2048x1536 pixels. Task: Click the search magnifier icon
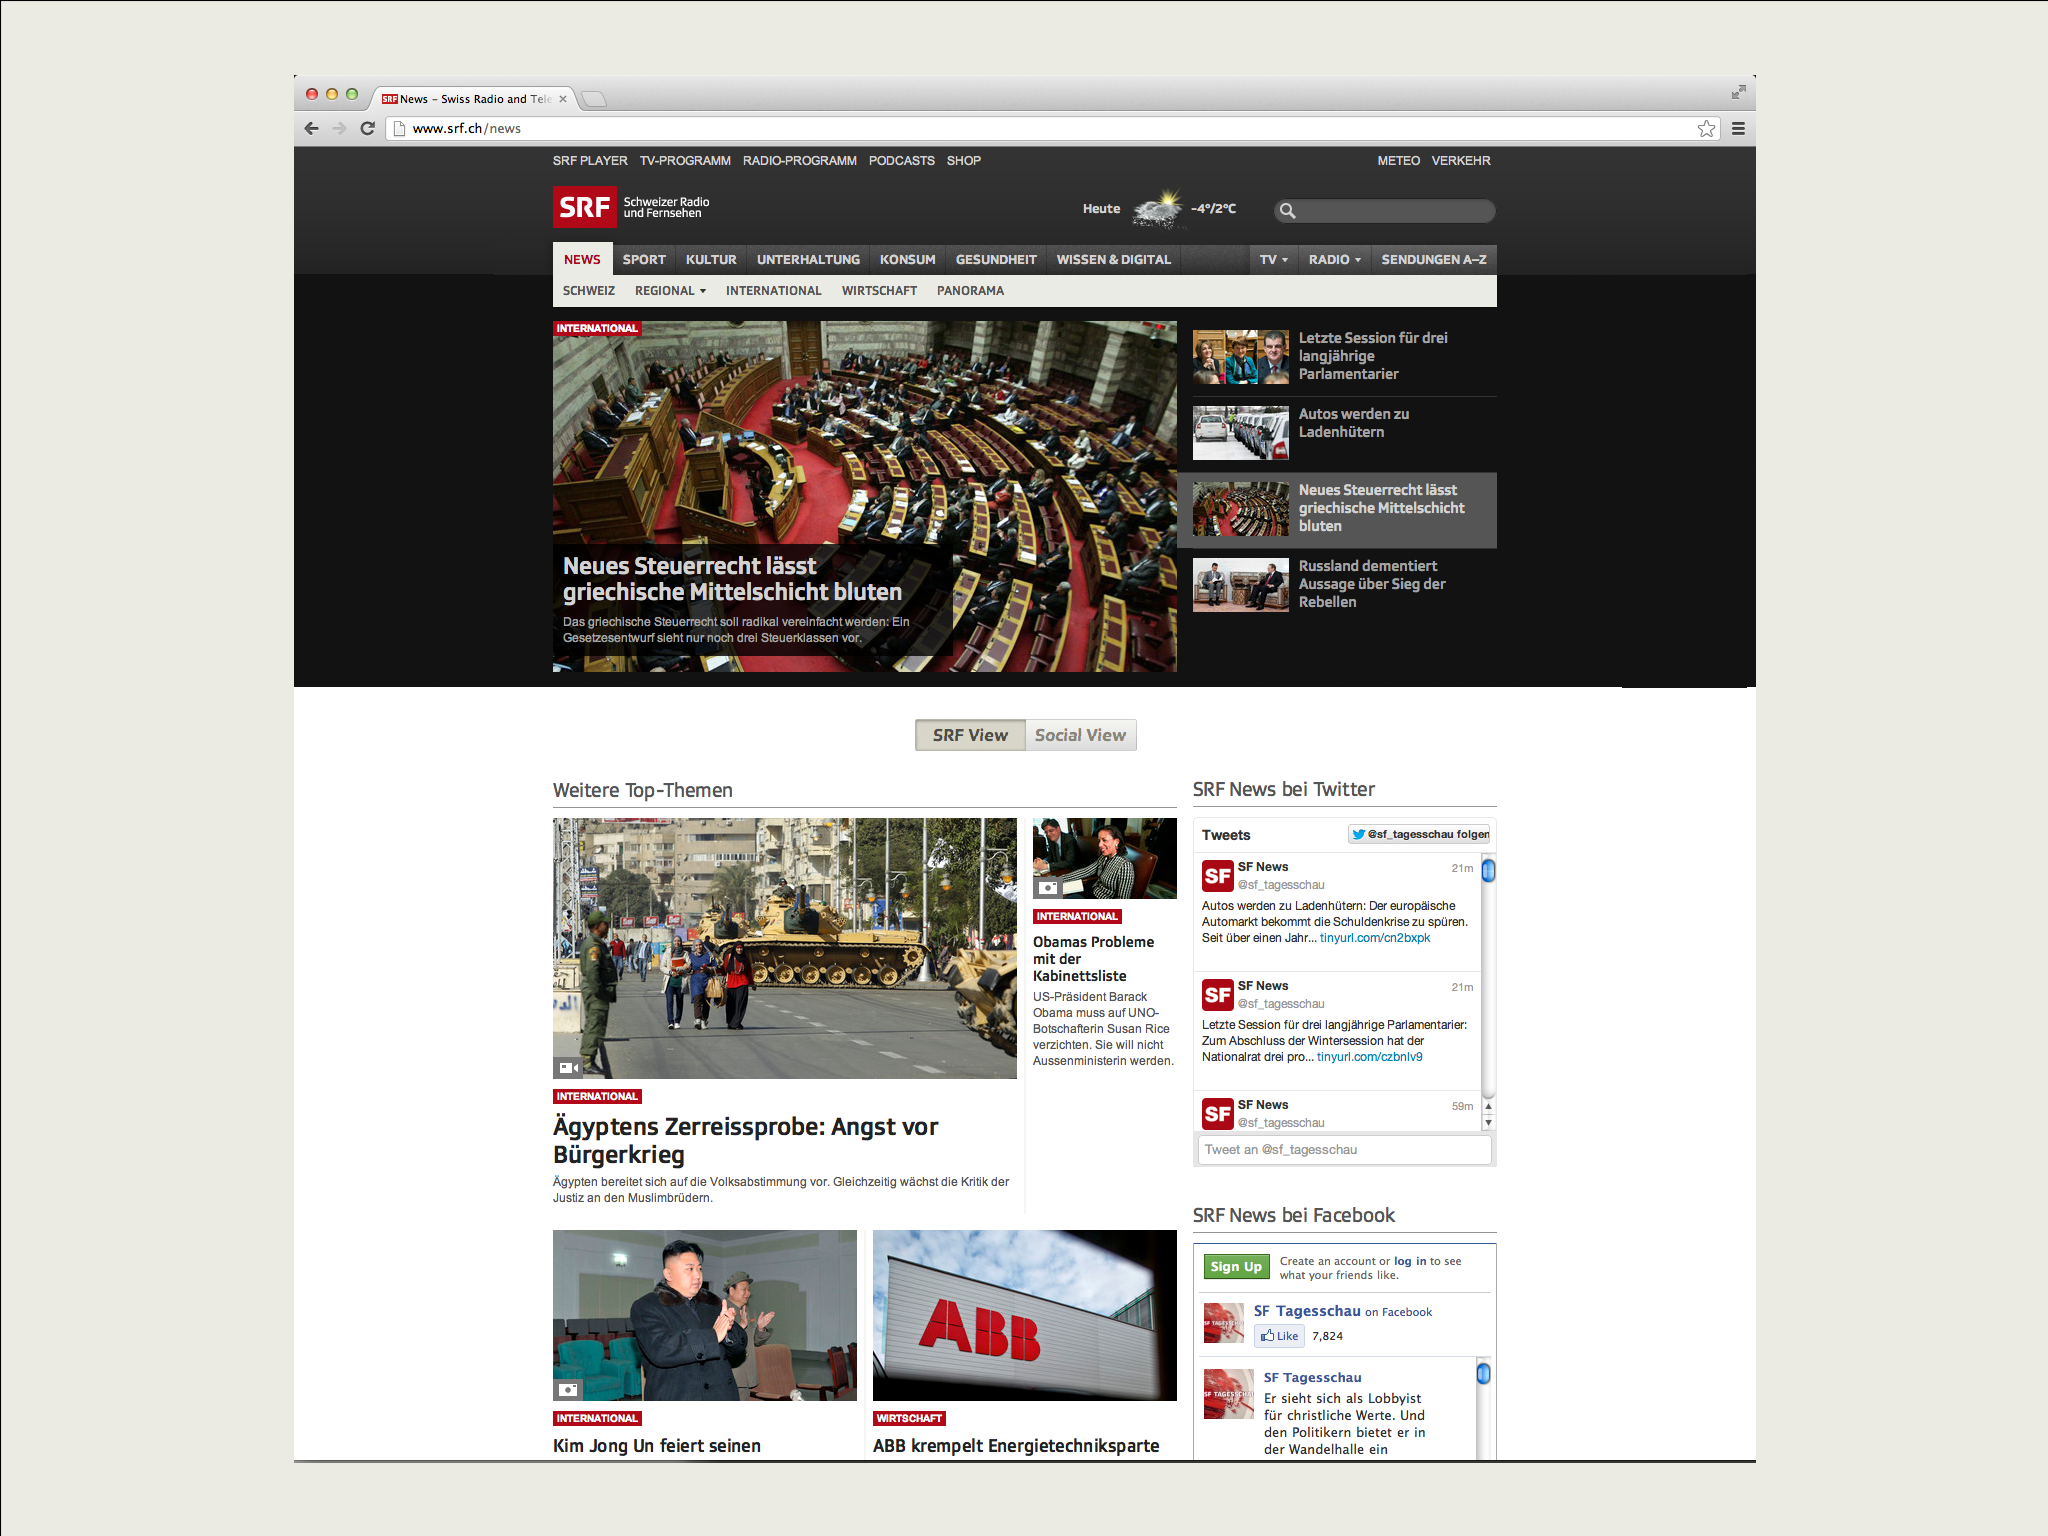tap(1288, 211)
